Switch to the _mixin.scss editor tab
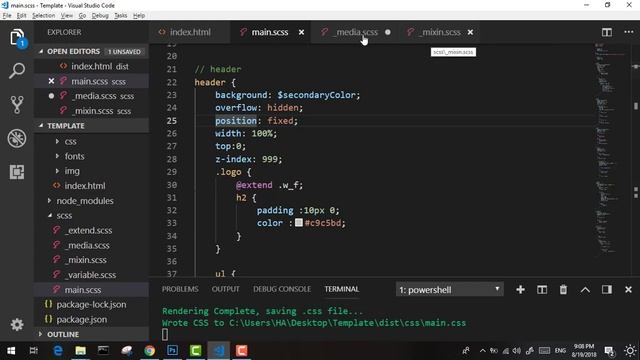Image resolution: width=640 pixels, height=360 pixels. pyautogui.click(x=440, y=32)
